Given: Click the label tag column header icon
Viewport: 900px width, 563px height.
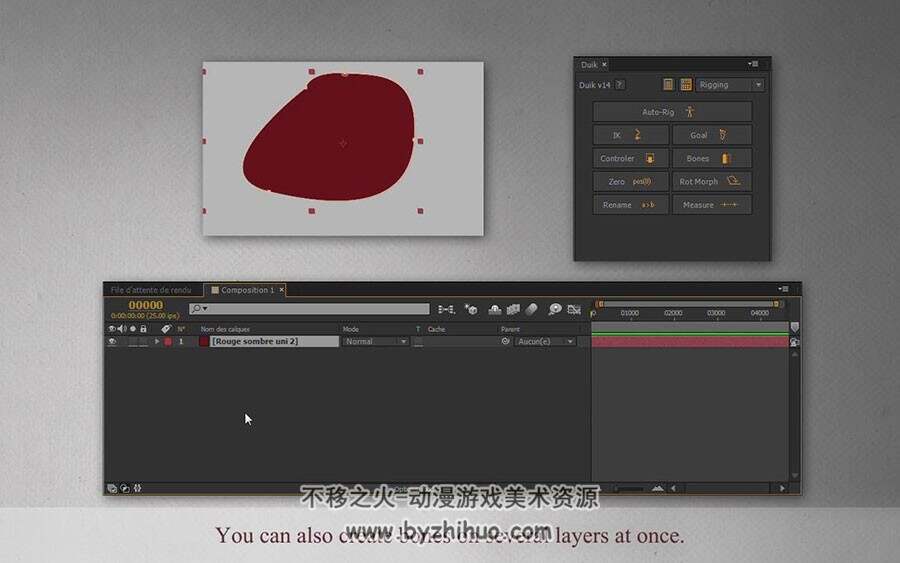Looking at the screenshot, I should (x=166, y=329).
